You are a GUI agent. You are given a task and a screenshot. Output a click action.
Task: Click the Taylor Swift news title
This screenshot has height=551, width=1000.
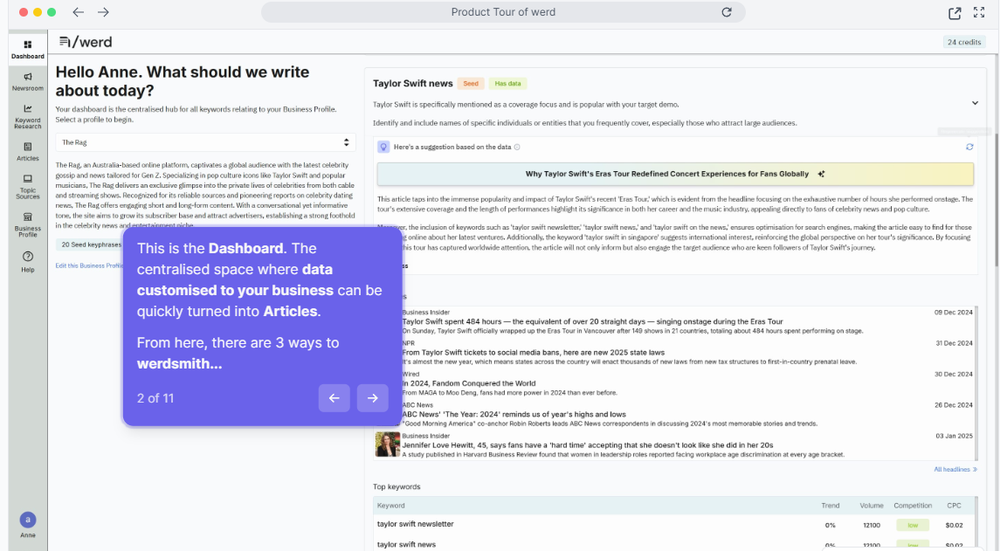point(413,84)
